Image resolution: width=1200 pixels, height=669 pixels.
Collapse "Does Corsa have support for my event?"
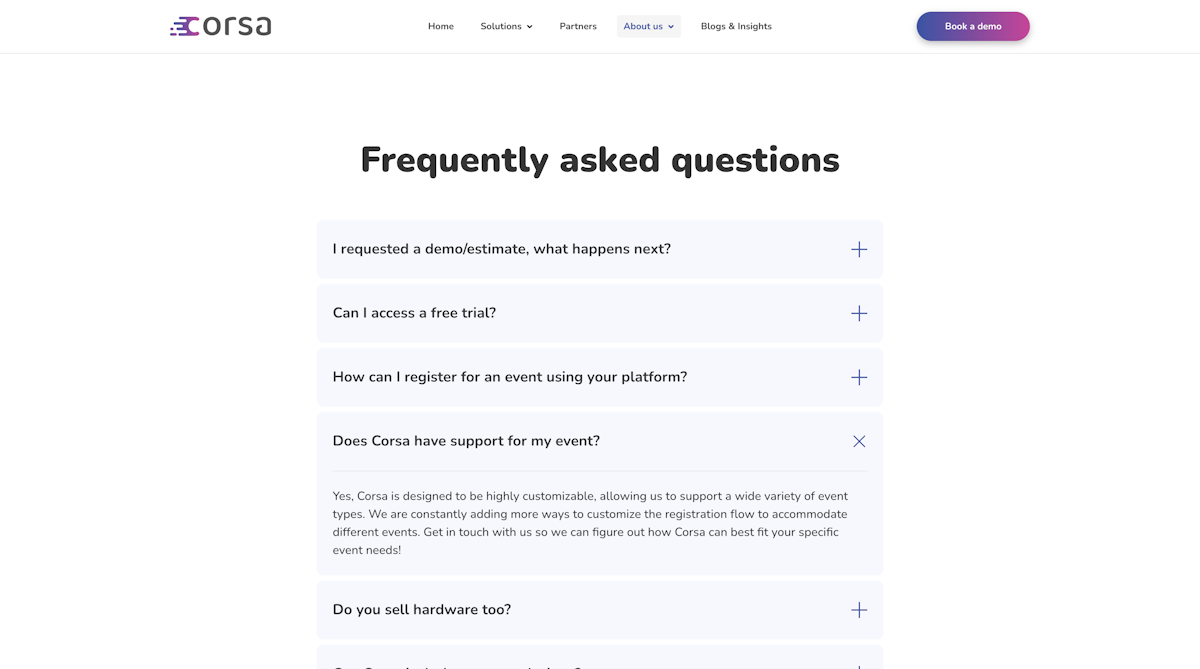pos(466,441)
